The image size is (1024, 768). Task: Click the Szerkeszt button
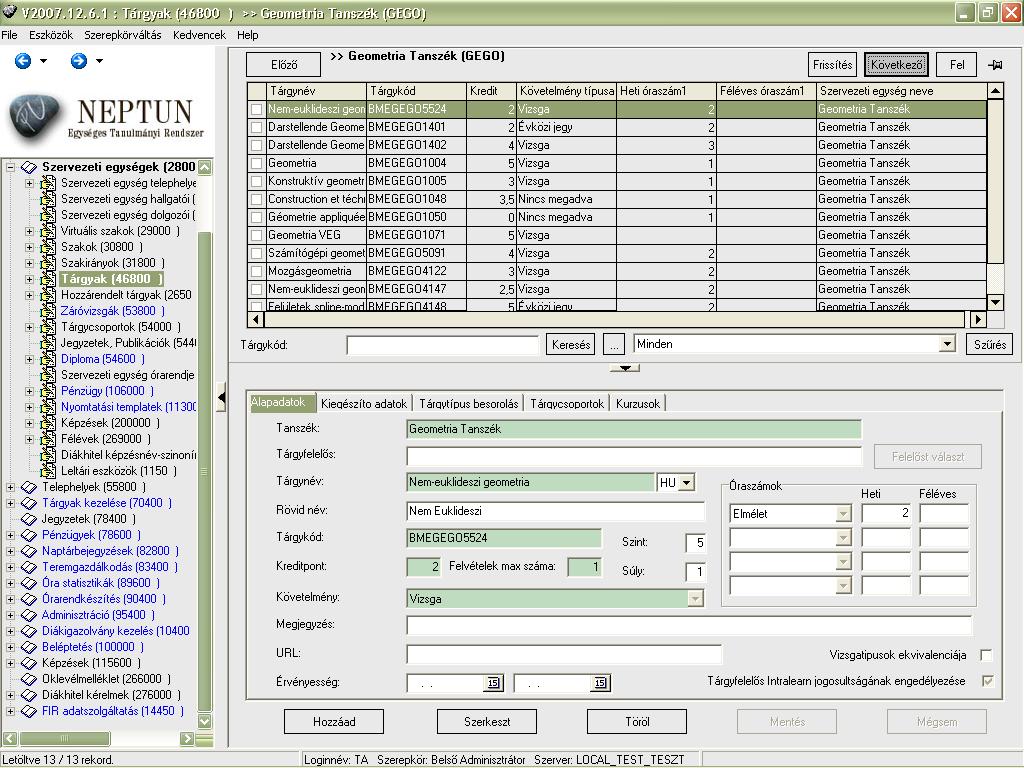coord(487,722)
